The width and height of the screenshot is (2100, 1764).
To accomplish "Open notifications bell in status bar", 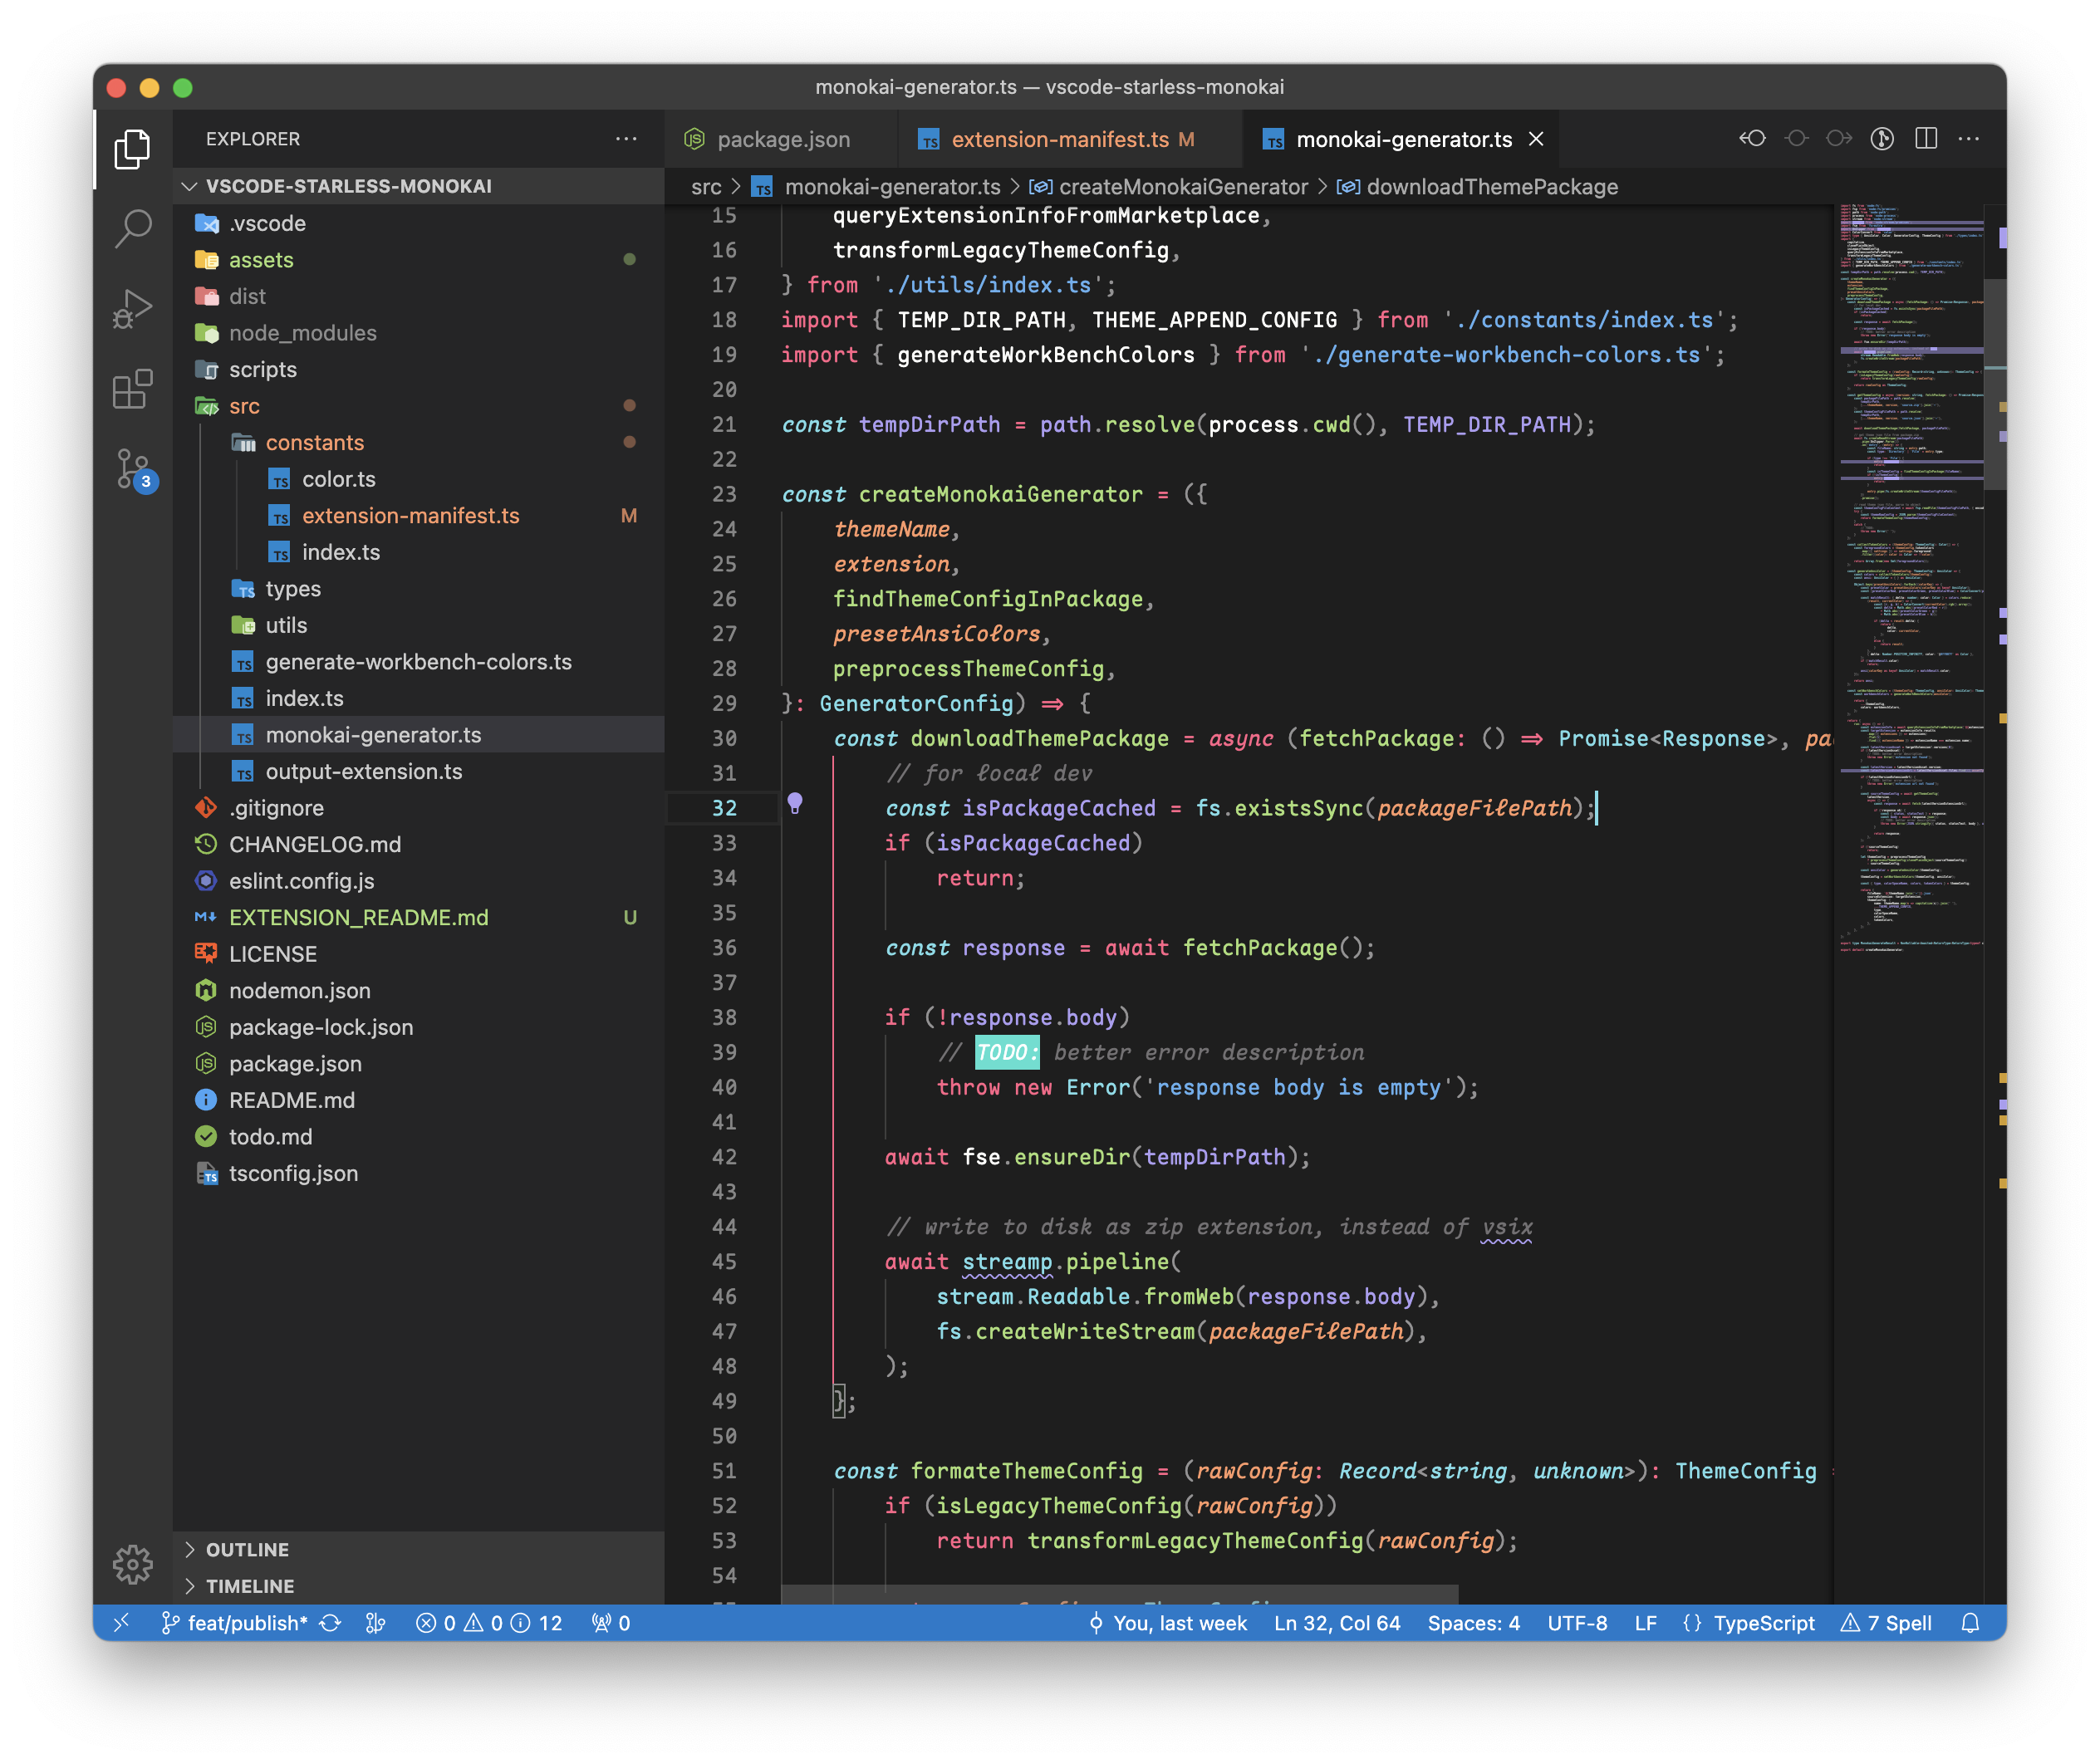I will point(1970,1623).
